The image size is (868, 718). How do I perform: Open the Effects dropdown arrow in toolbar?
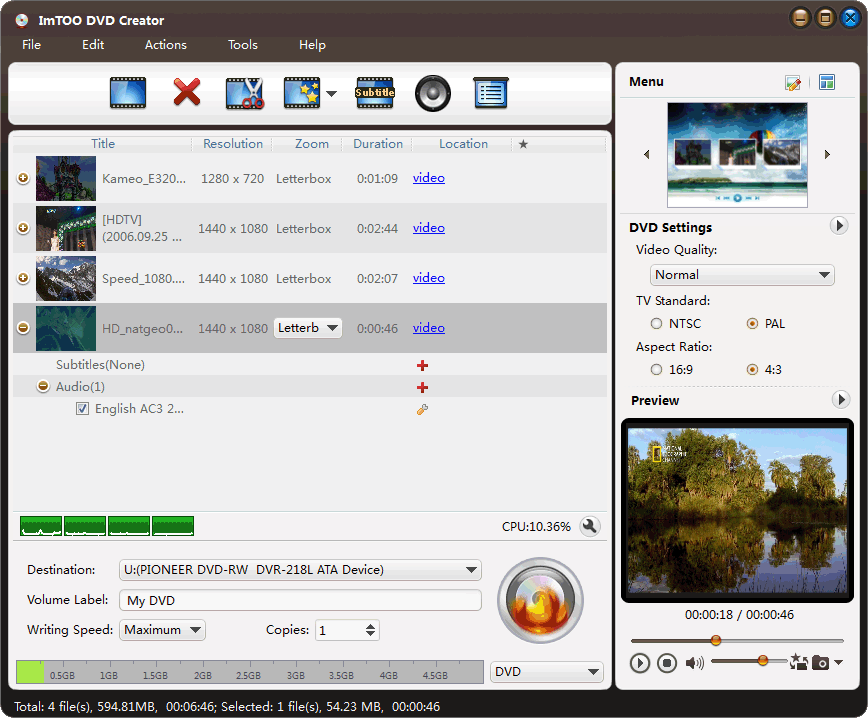click(331, 94)
